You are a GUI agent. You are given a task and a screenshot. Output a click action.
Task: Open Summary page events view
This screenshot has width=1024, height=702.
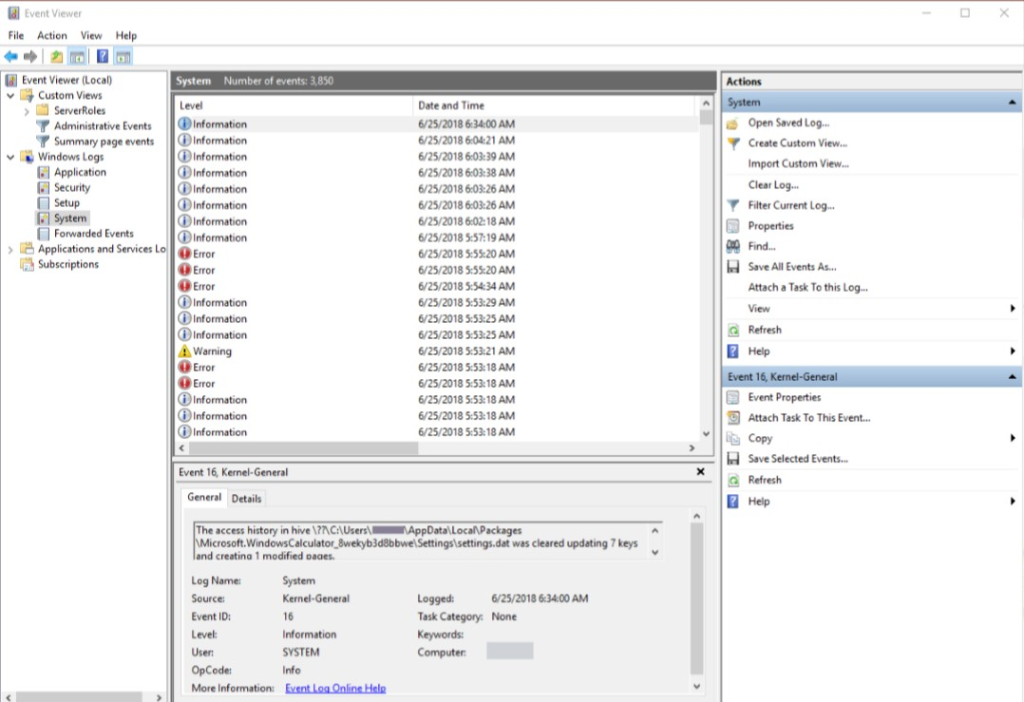(104, 142)
